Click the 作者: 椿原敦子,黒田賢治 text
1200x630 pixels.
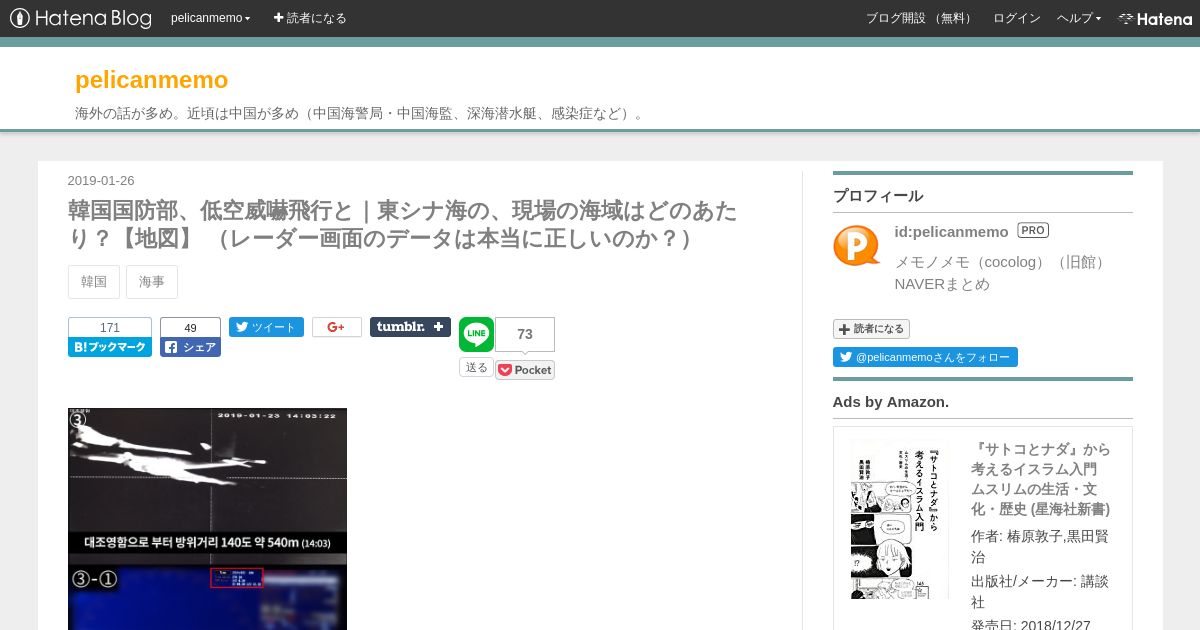tap(1040, 546)
